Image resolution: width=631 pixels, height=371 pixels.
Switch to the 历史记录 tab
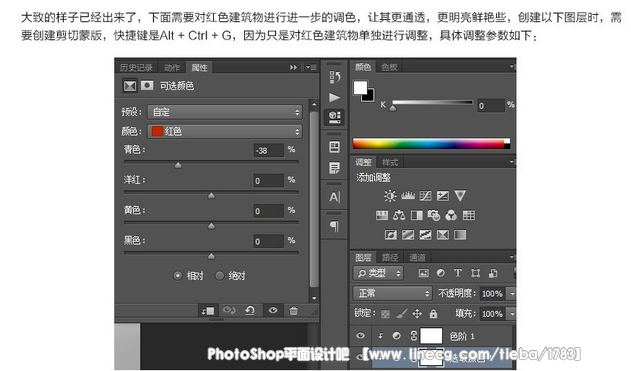pyautogui.click(x=136, y=68)
